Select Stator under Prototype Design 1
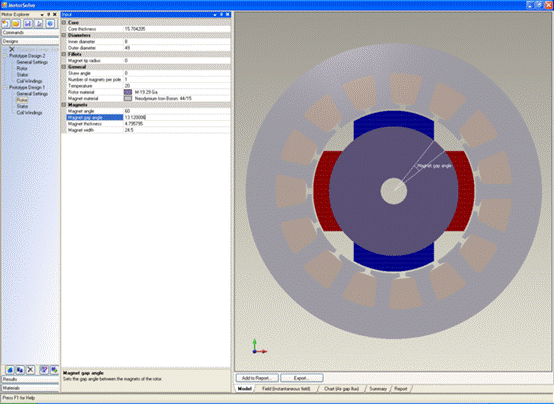Viewport: 554px width, 404px height. 22,106
